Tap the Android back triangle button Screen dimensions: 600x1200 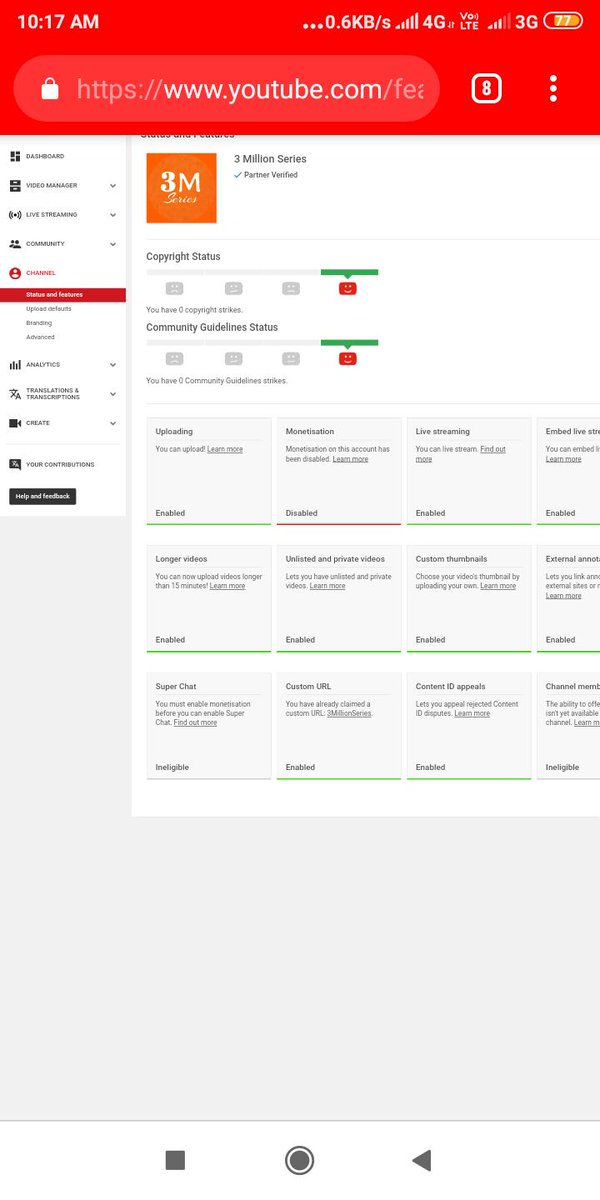point(422,1160)
